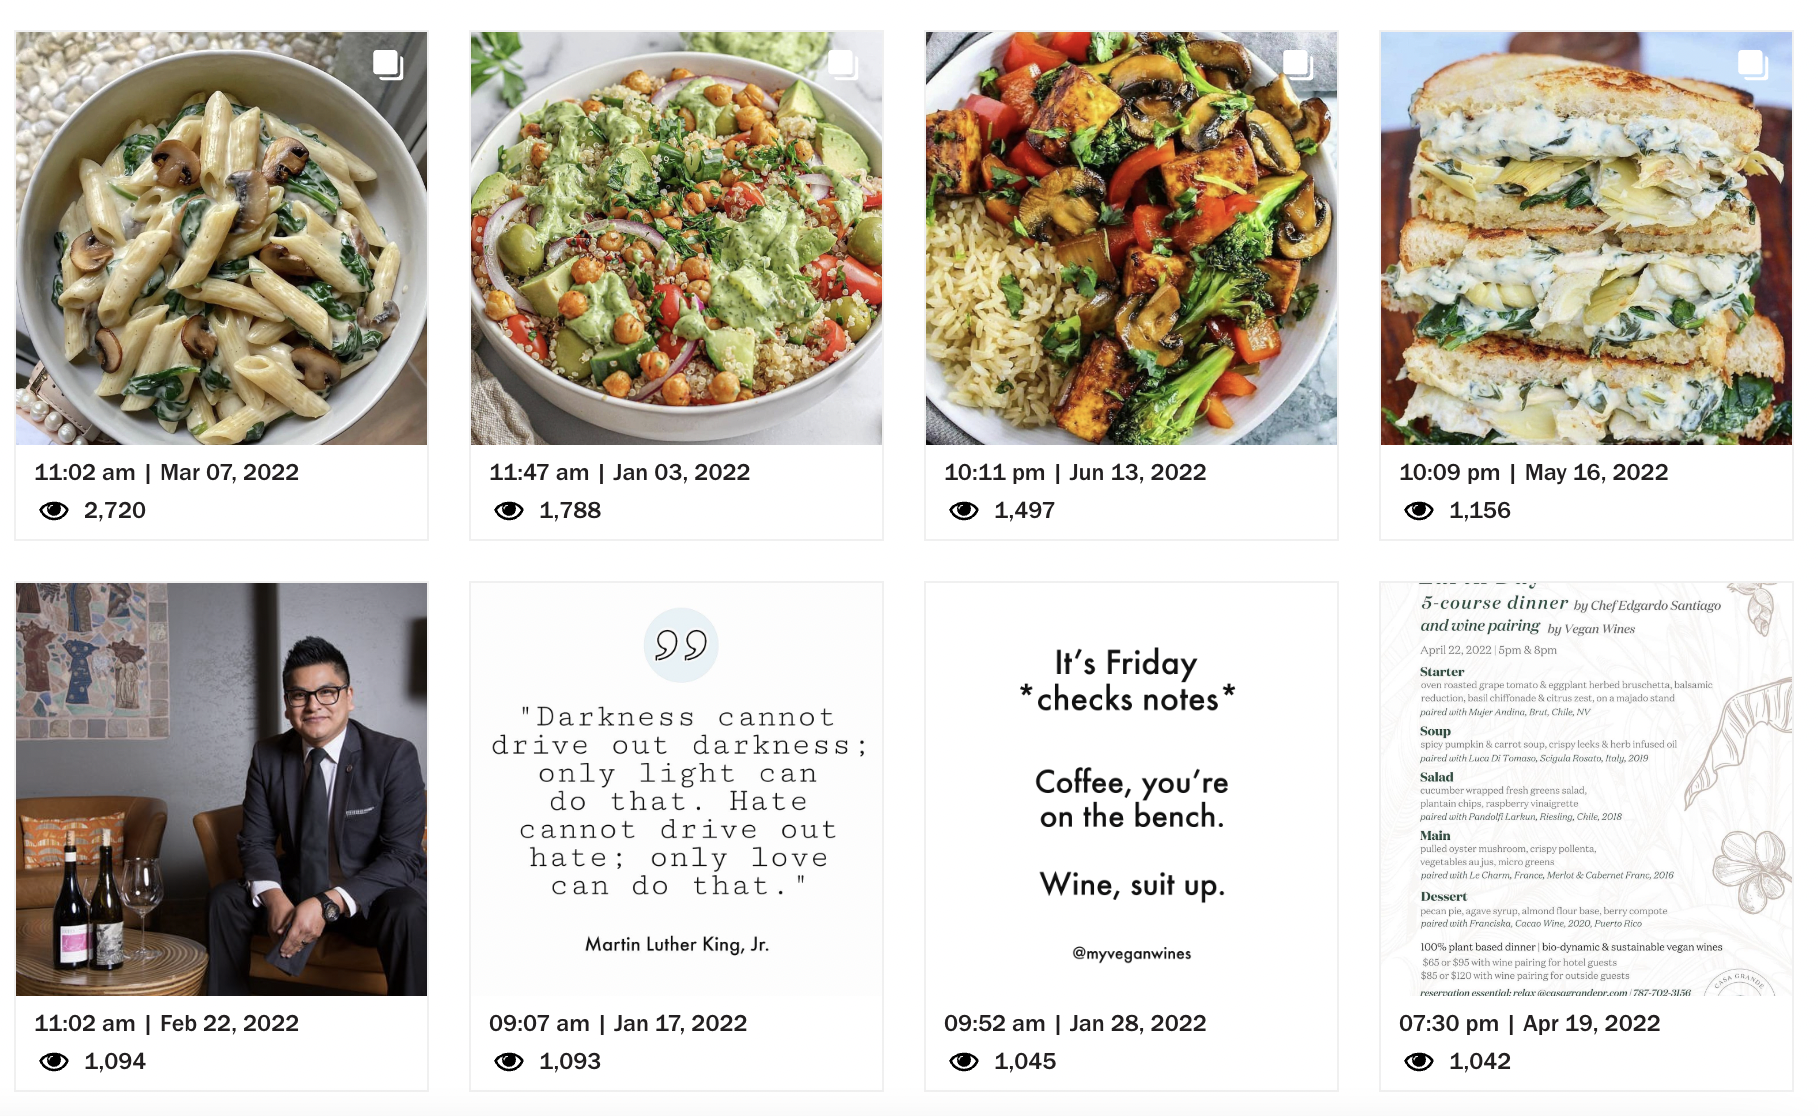Open the chickpea quinoa salad photo
Screen dimensions: 1818x1116
[676, 238]
